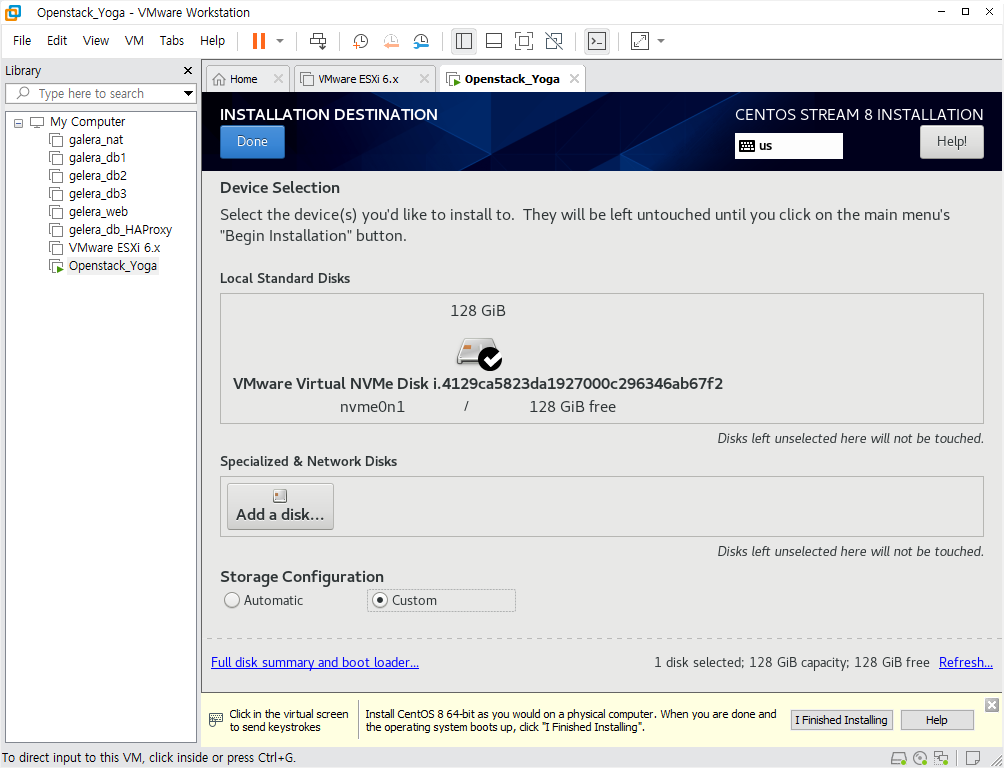The image size is (1004, 768).
Task: Select the Automatic storage configuration radio
Action: [232, 600]
